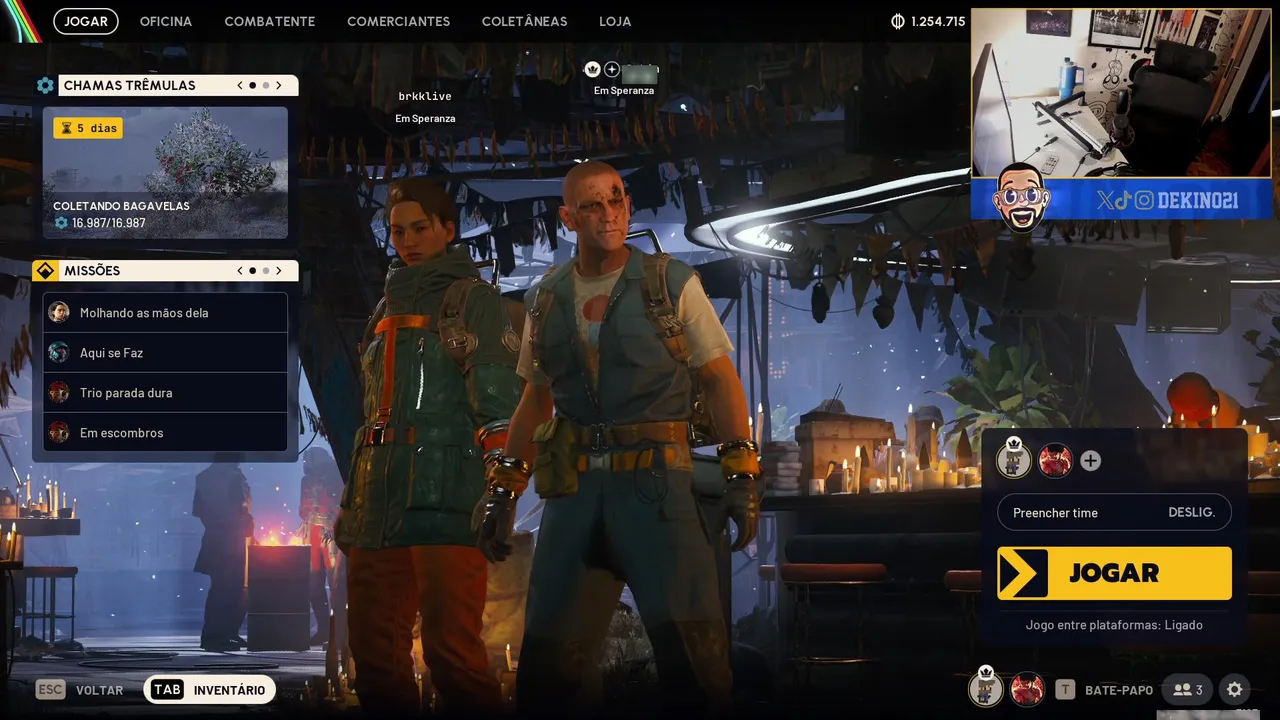
Task: Click the Chamas Trêmulas flower event icon
Action: 45,85
